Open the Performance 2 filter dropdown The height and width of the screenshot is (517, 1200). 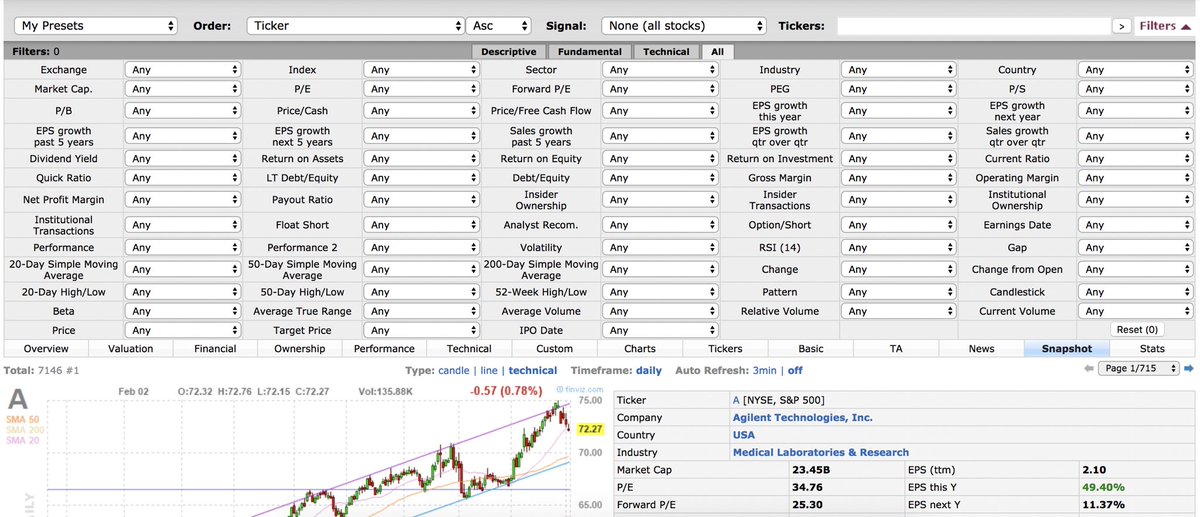[422, 248]
